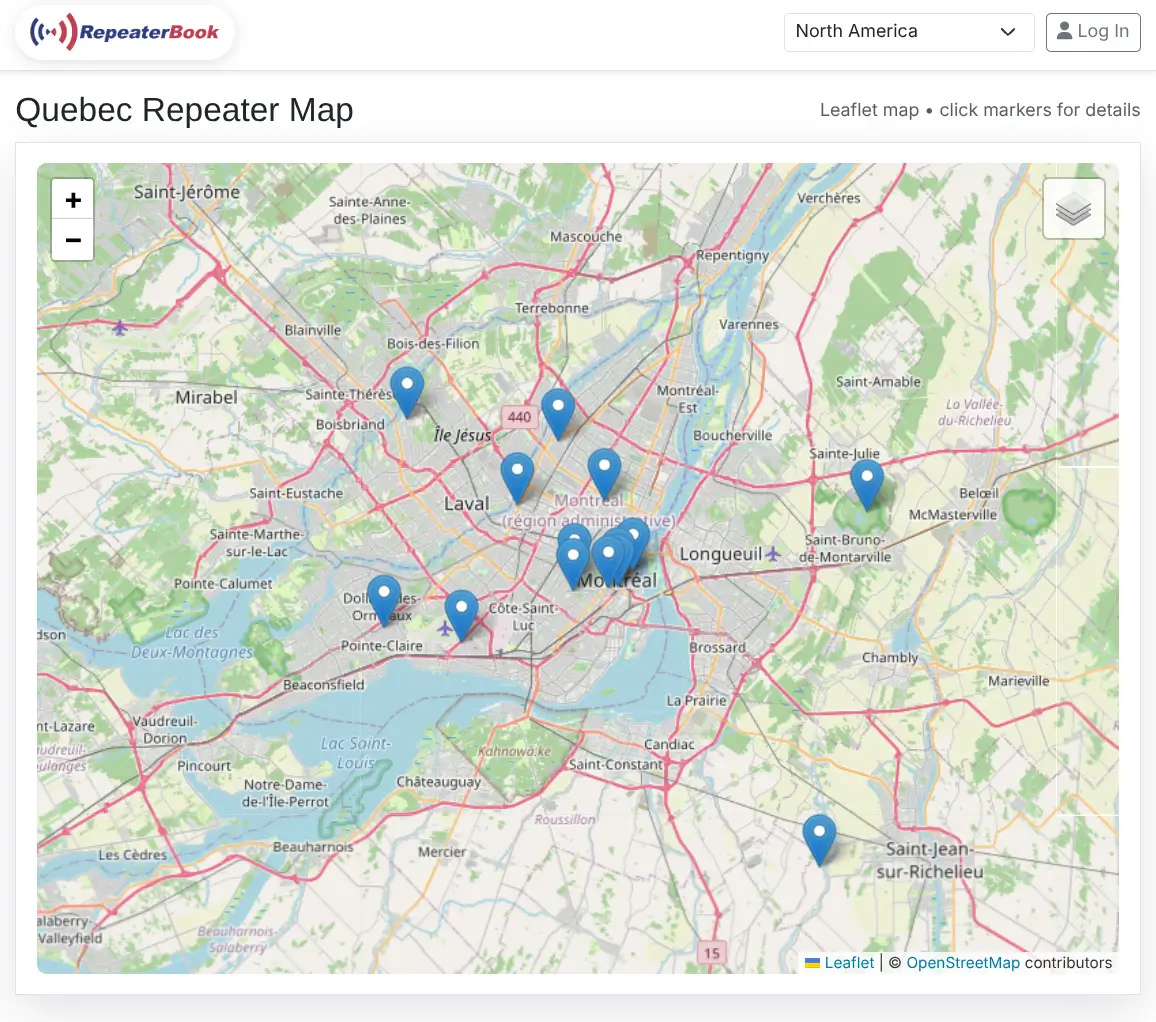The image size is (1156, 1022).
Task: Click the marker near Saint-Jean-sur-Richelieu
Action: coord(819,840)
